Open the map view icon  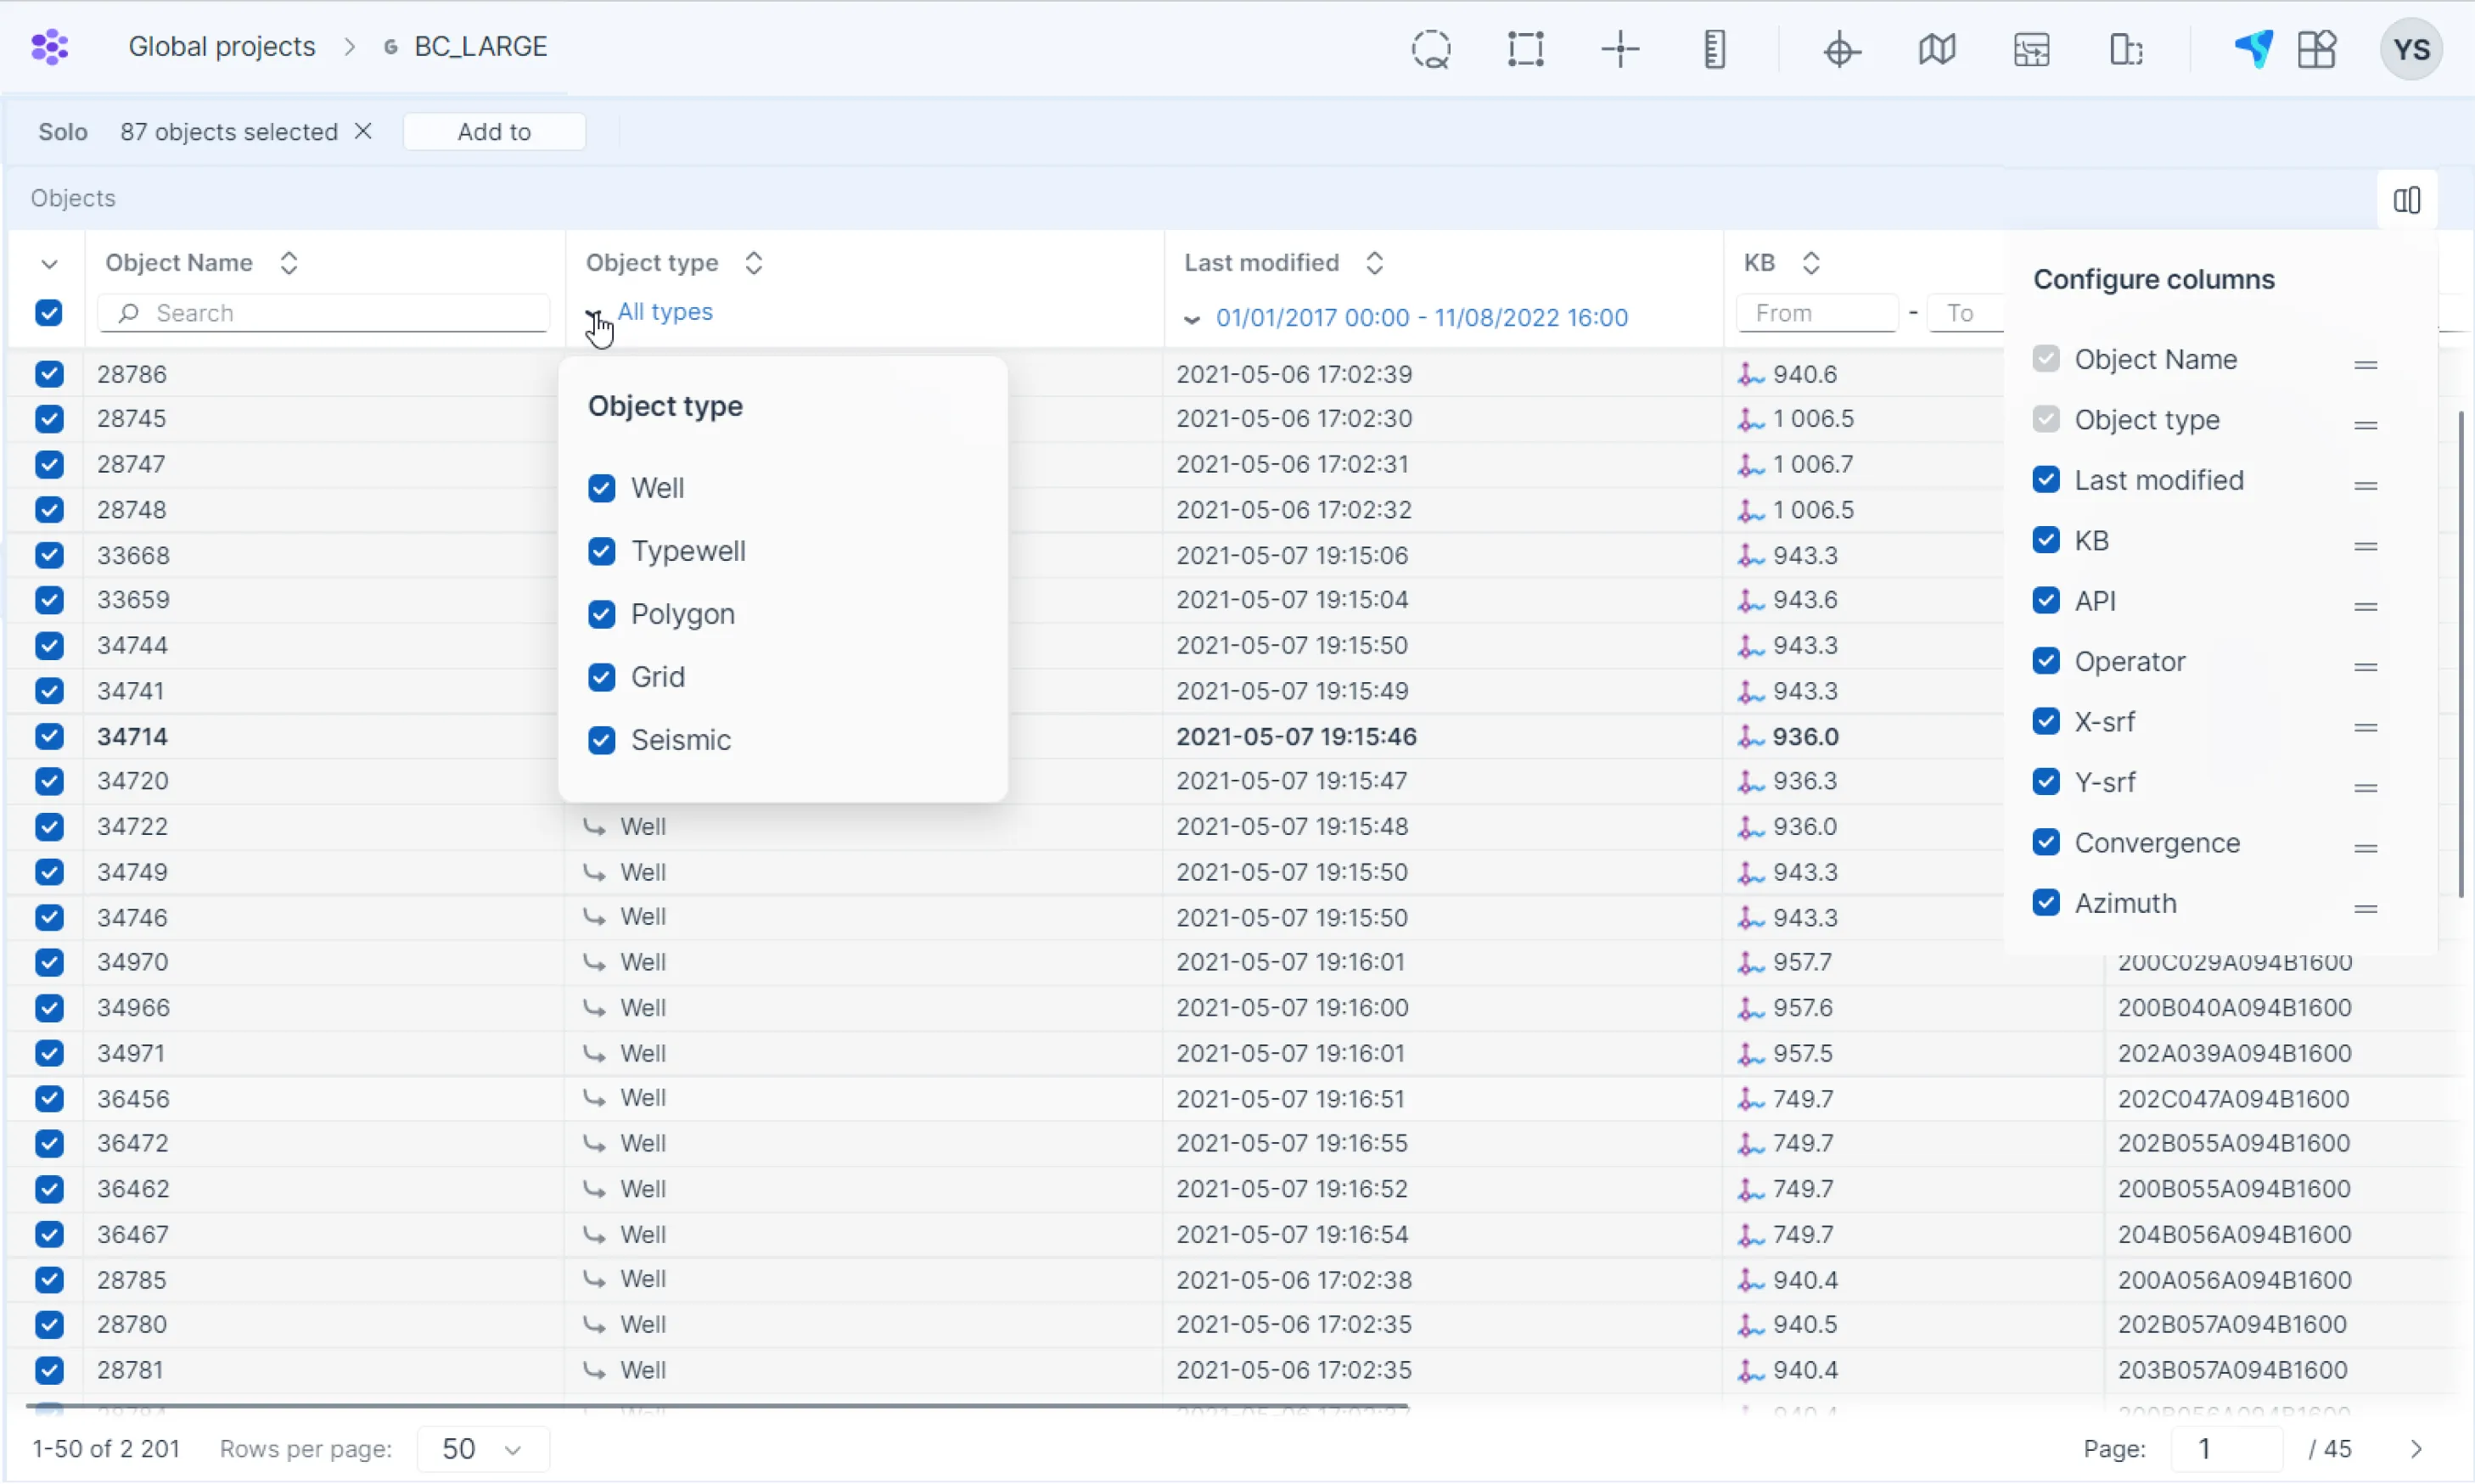1936,48
